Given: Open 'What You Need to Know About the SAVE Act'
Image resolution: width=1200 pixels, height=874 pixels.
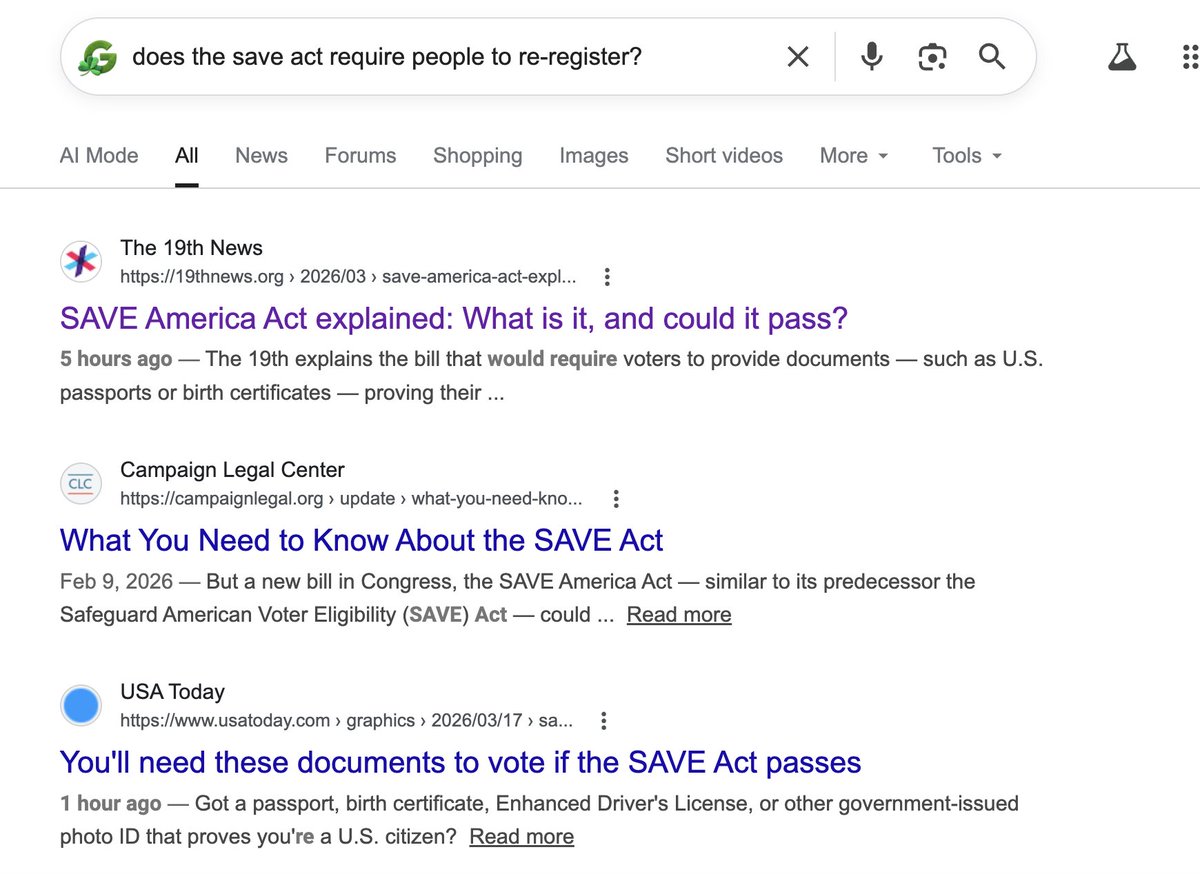Looking at the screenshot, I should (x=362, y=541).
